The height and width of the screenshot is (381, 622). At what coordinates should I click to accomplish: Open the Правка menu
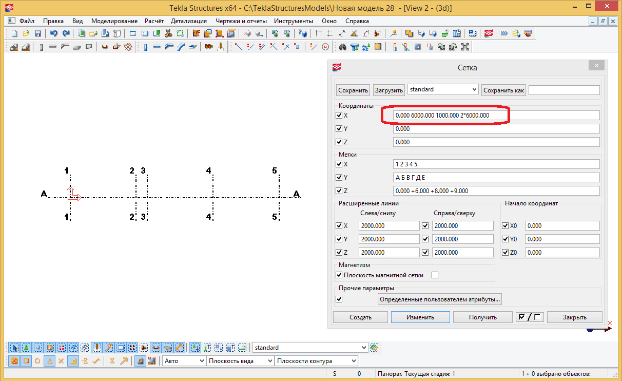pyautogui.click(x=53, y=21)
